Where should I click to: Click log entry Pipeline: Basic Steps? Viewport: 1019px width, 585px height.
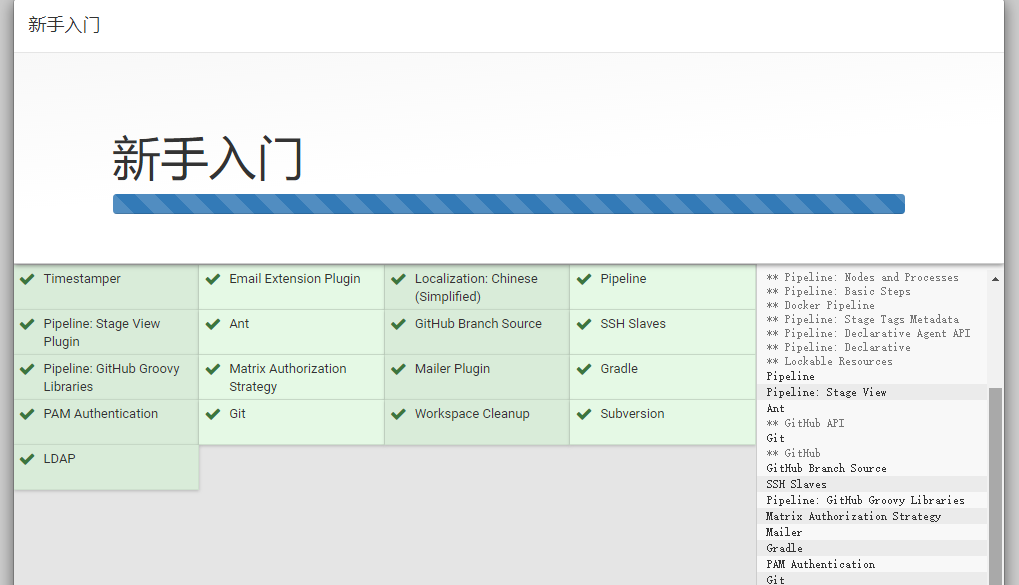(x=838, y=291)
